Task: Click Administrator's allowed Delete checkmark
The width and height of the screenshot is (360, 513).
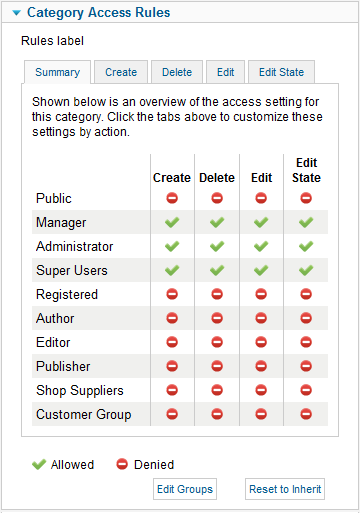Action: [217, 246]
